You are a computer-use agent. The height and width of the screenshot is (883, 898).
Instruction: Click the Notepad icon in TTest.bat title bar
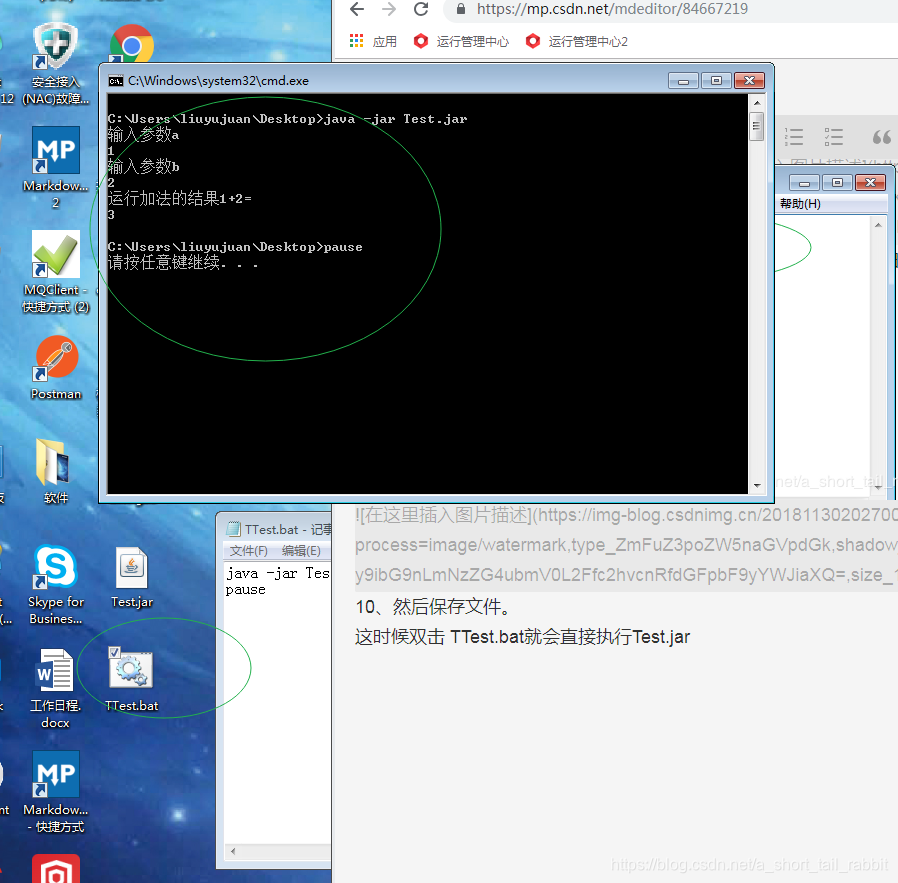click(x=233, y=529)
